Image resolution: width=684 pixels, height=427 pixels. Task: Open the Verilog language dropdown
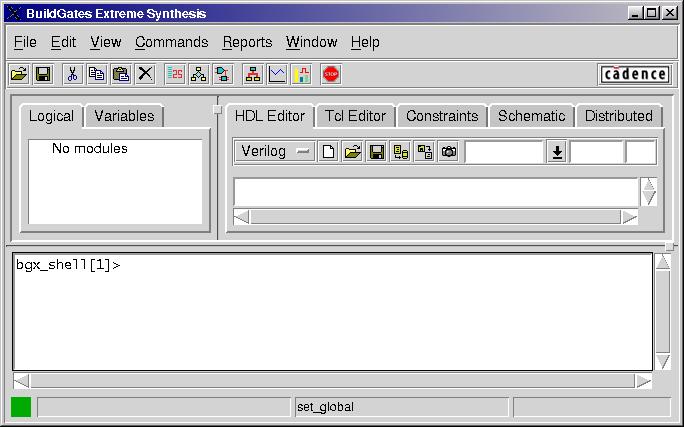pos(275,152)
